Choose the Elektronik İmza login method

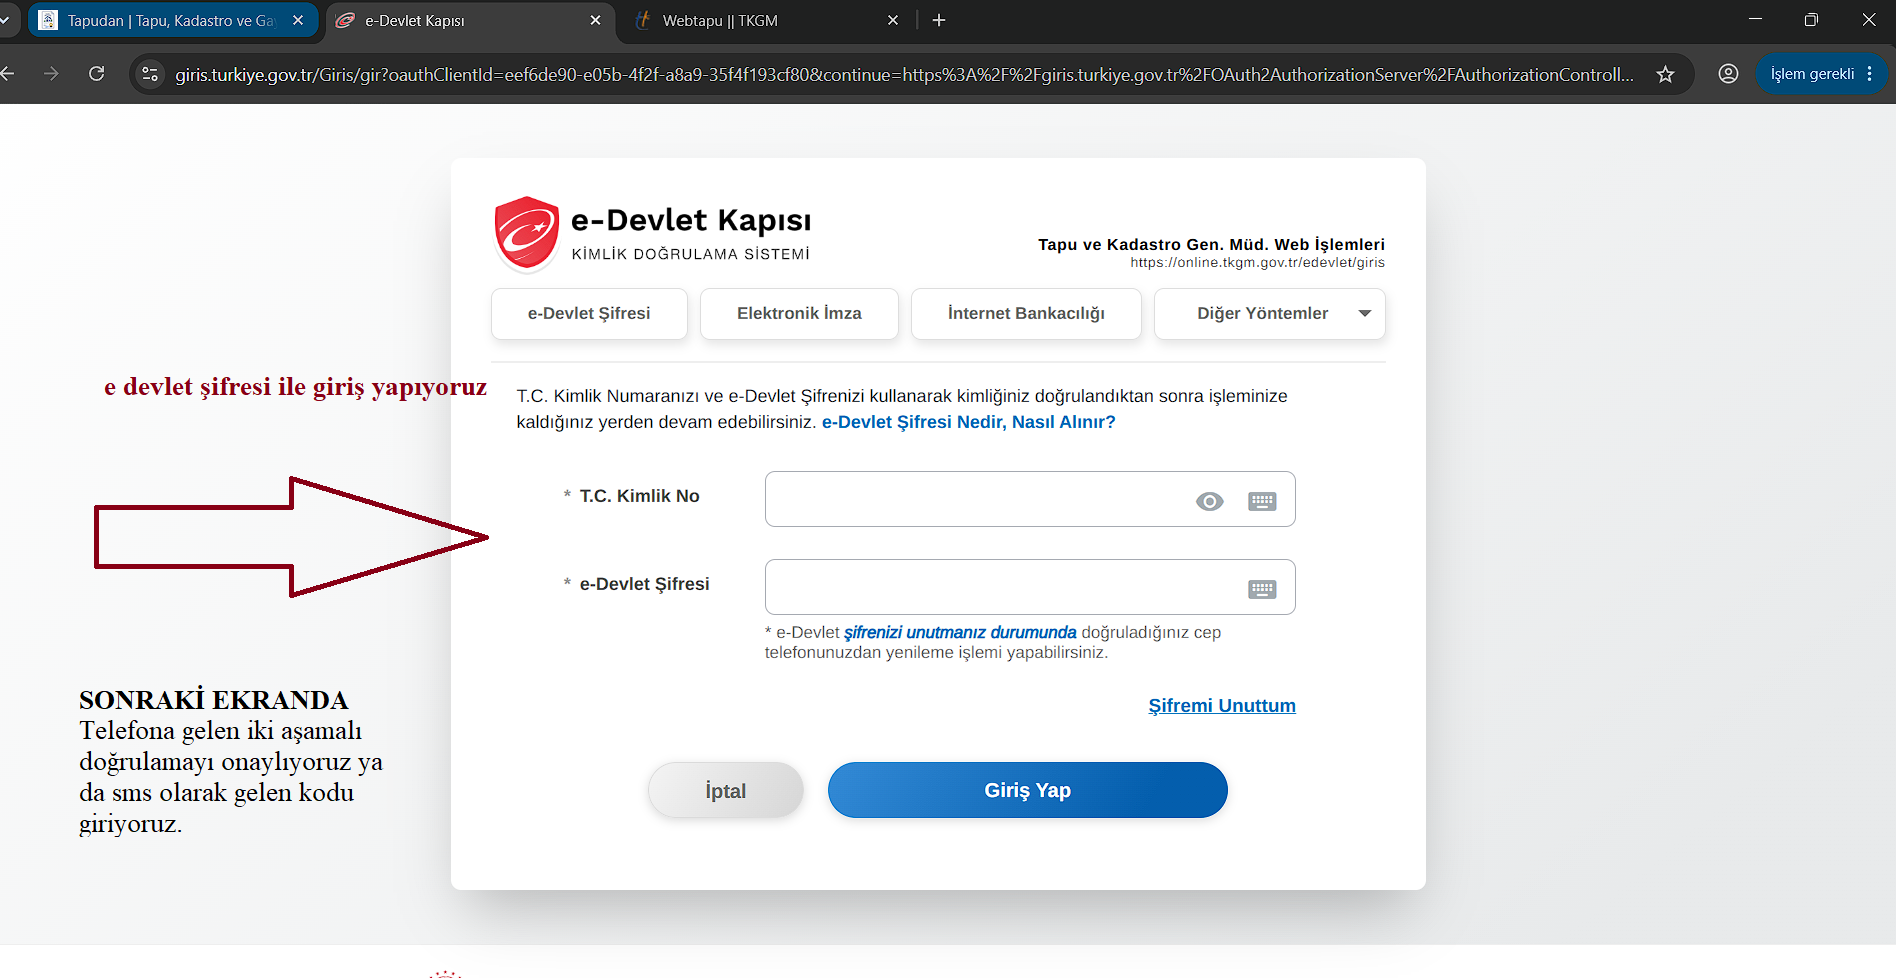[799, 314]
